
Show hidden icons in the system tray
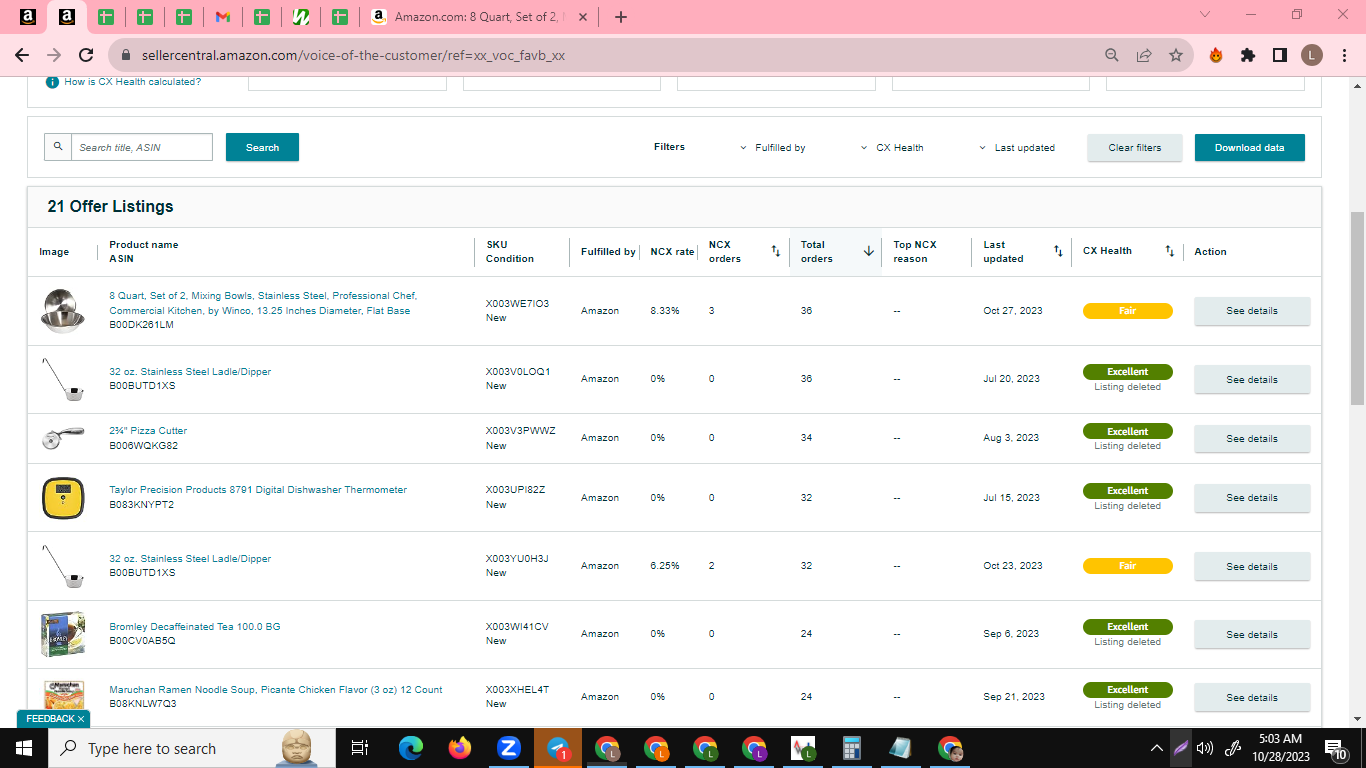[x=1157, y=748]
